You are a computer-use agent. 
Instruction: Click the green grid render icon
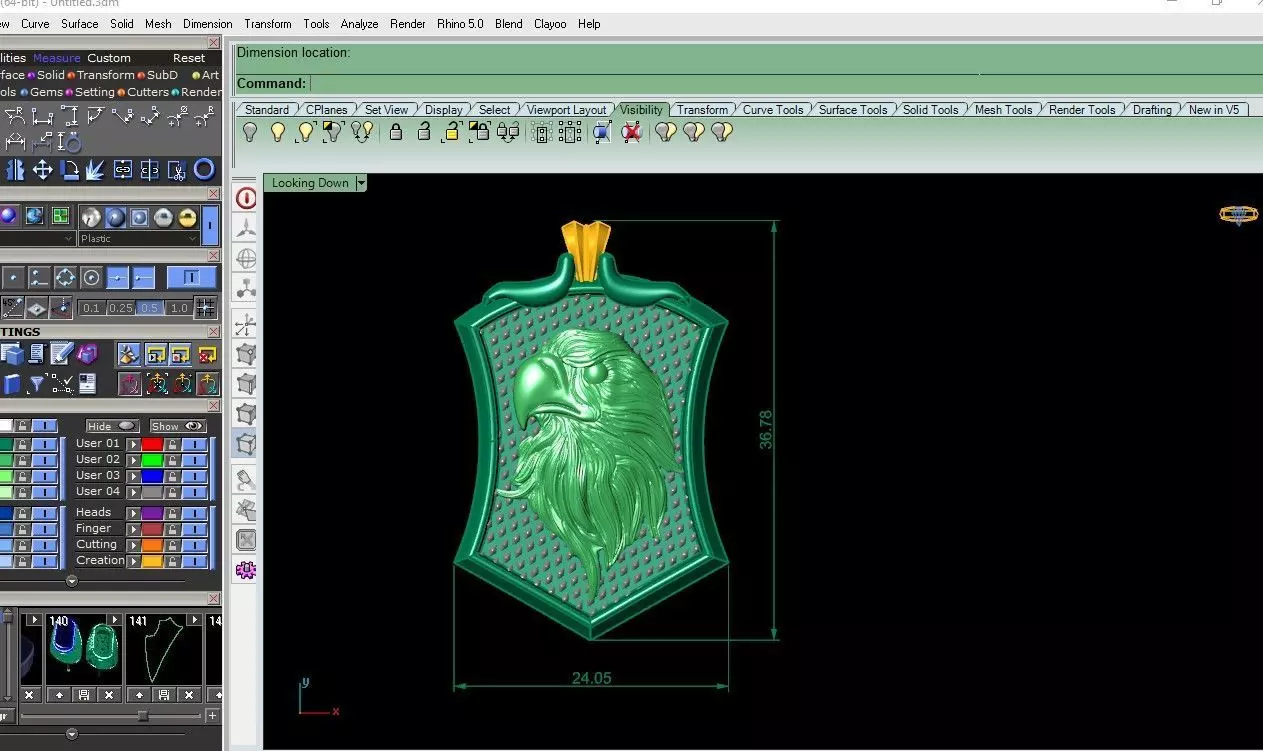[60, 217]
